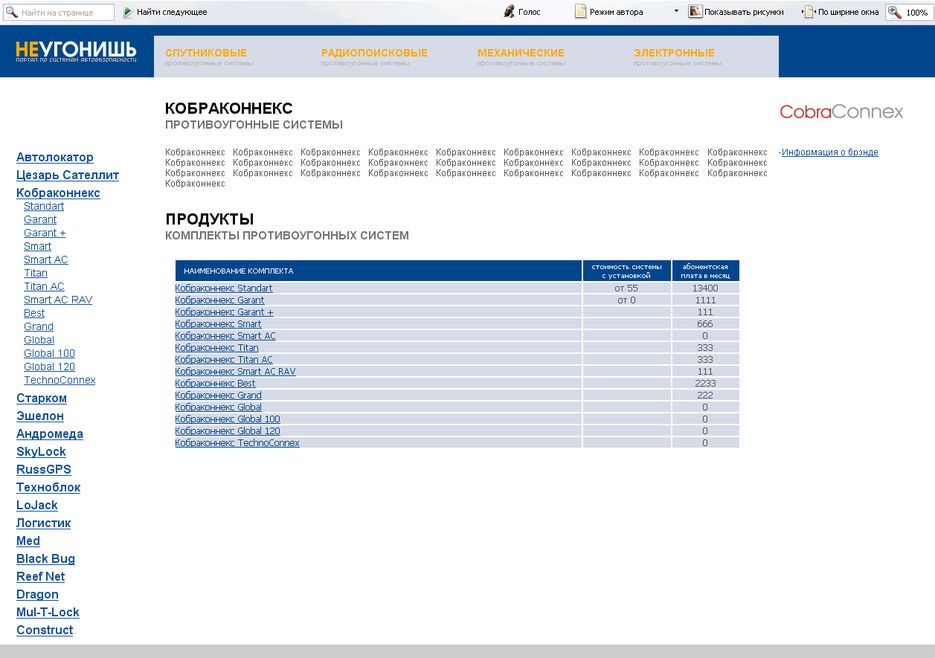Click the magnifier icon in find field
The width and height of the screenshot is (935, 658).
[11, 12]
